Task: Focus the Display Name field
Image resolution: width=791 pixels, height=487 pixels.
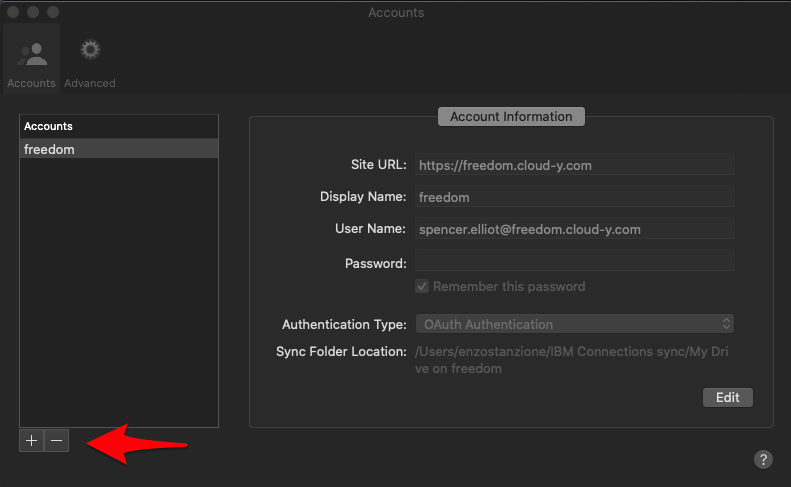Action: (x=574, y=197)
